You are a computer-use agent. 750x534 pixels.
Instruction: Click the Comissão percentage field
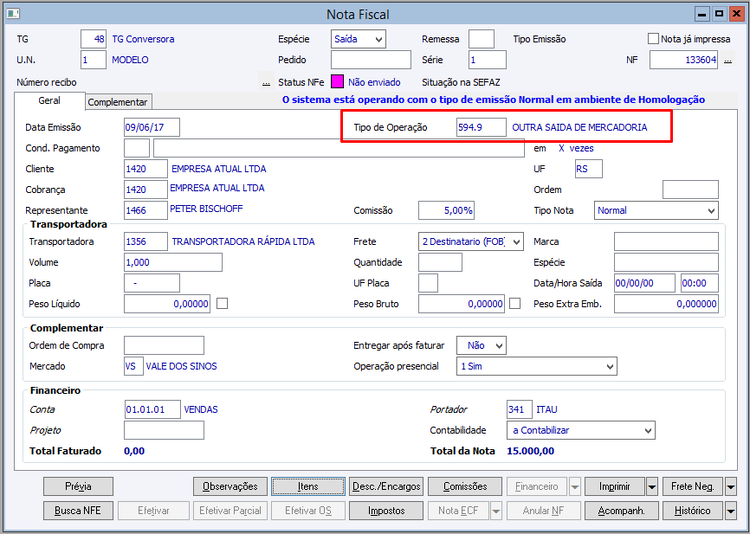(446, 211)
